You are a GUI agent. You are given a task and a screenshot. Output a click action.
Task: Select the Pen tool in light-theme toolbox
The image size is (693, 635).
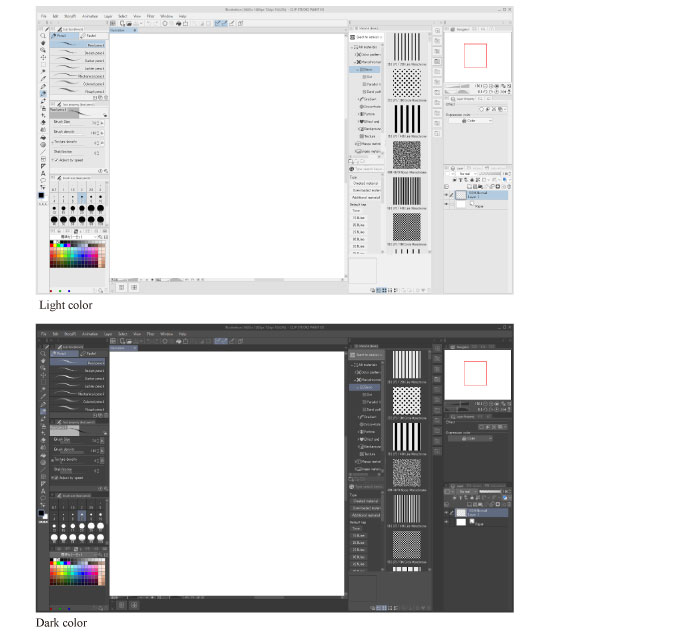(x=43, y=86)
